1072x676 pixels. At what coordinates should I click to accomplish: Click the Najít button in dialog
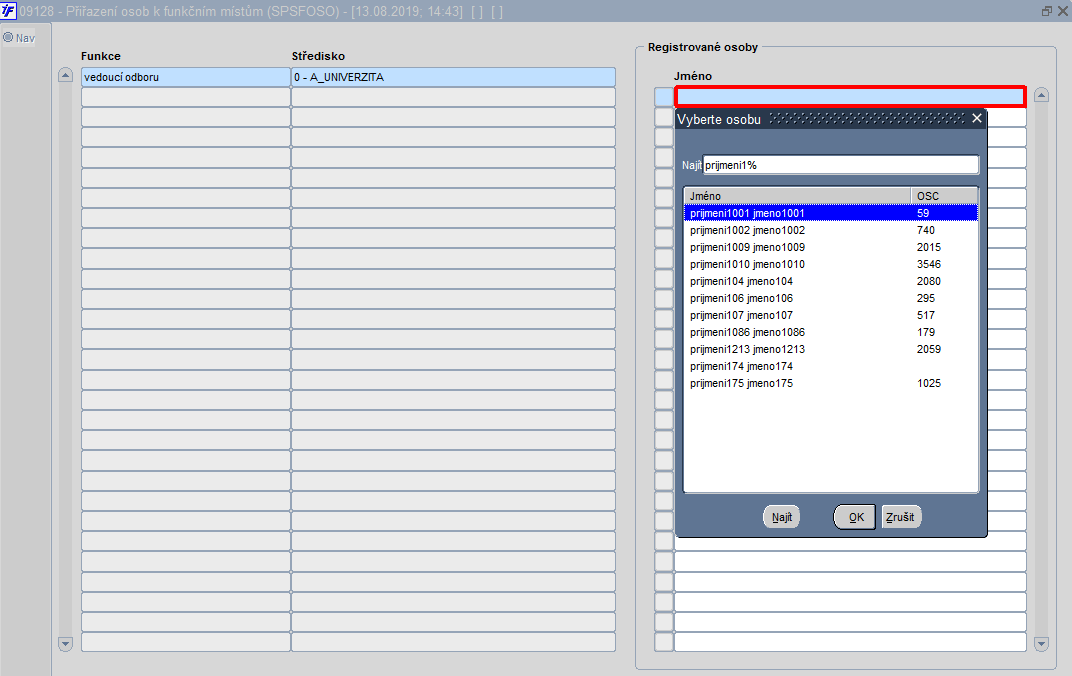781,517
